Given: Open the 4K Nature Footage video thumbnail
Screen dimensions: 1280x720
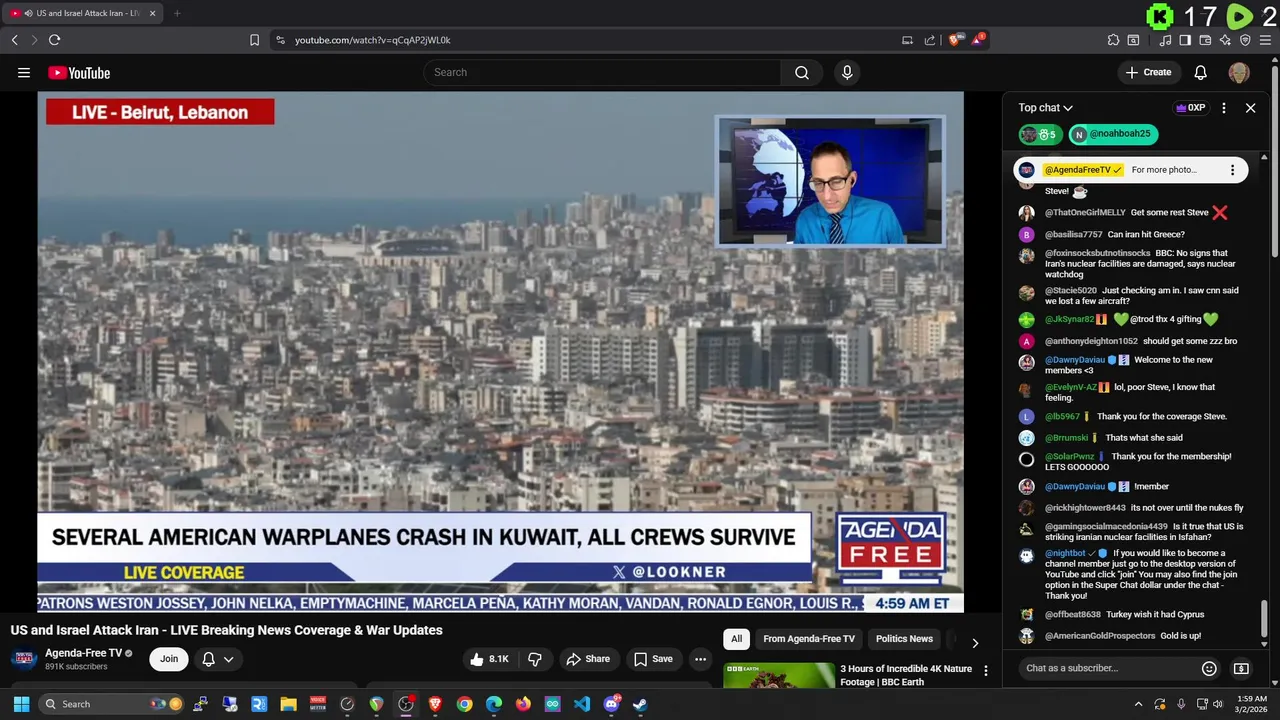Looking at the screenshot, I should click(x=779, y=675).
